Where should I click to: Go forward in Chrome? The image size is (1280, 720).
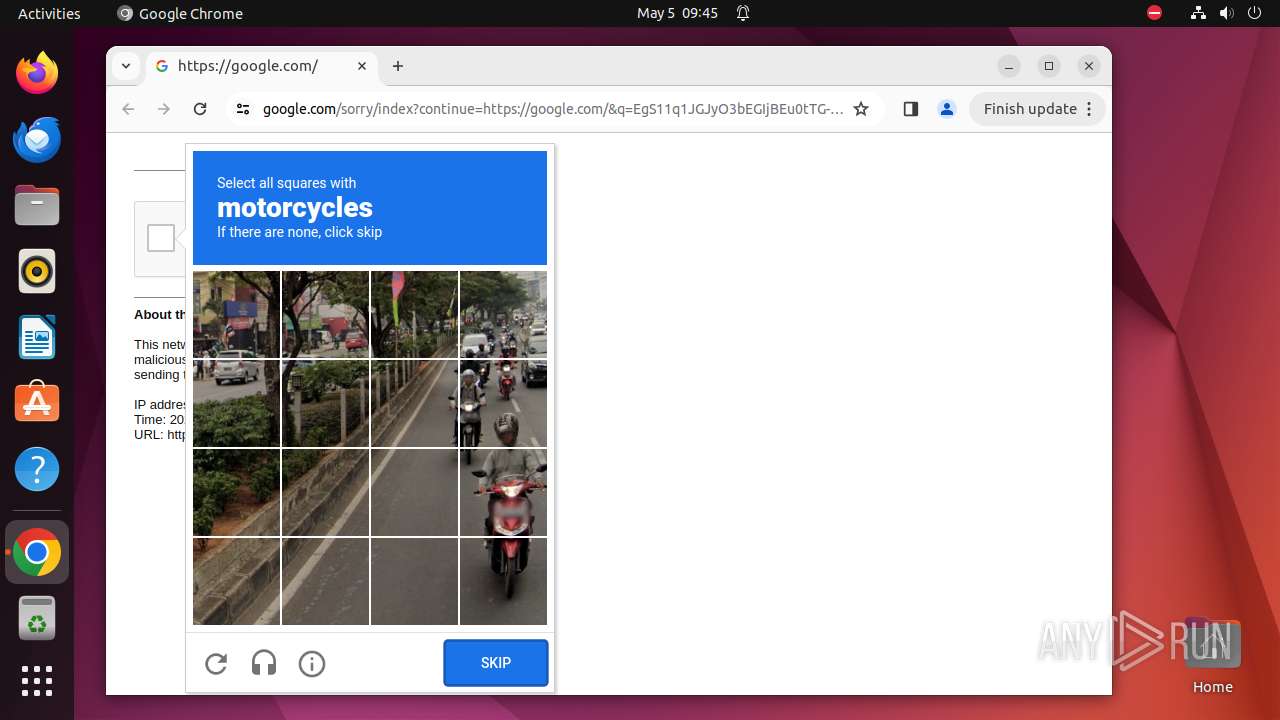point(164,109)
